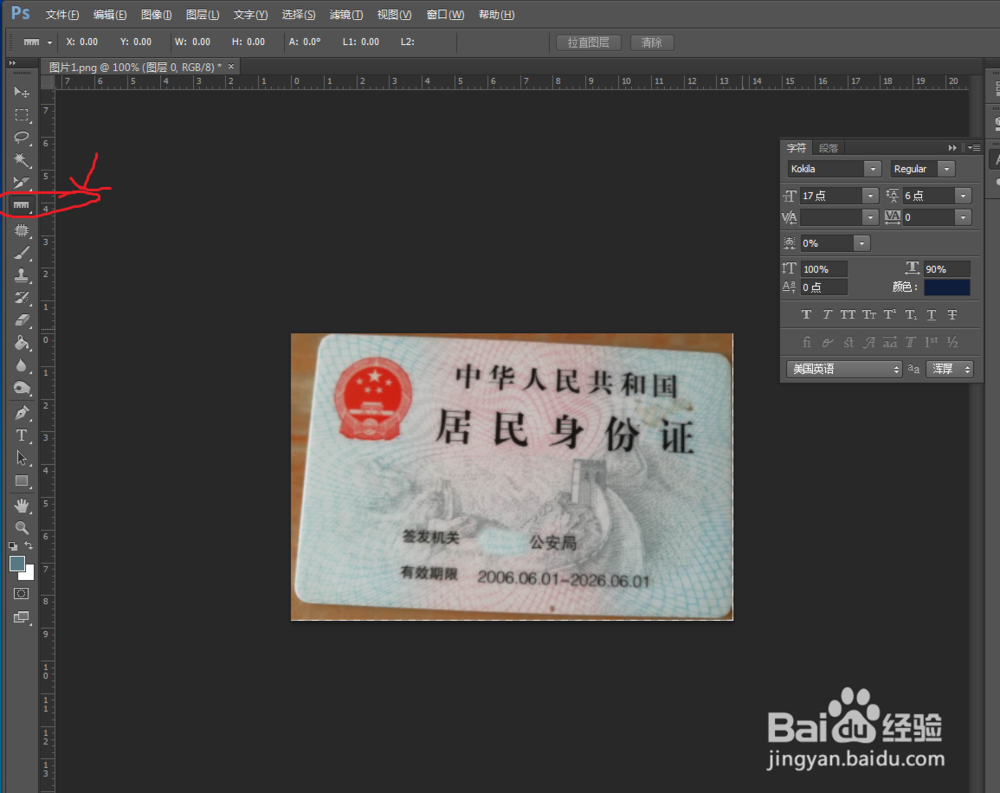Switch to the 段落 panel tab

pos(828,147)
